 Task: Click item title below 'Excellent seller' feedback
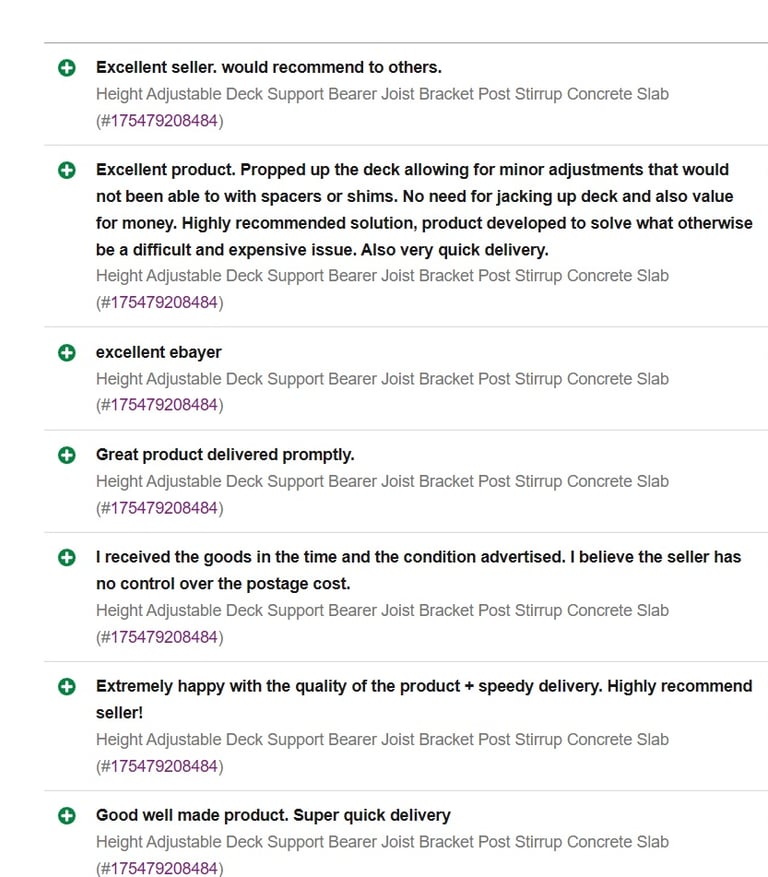382,95
